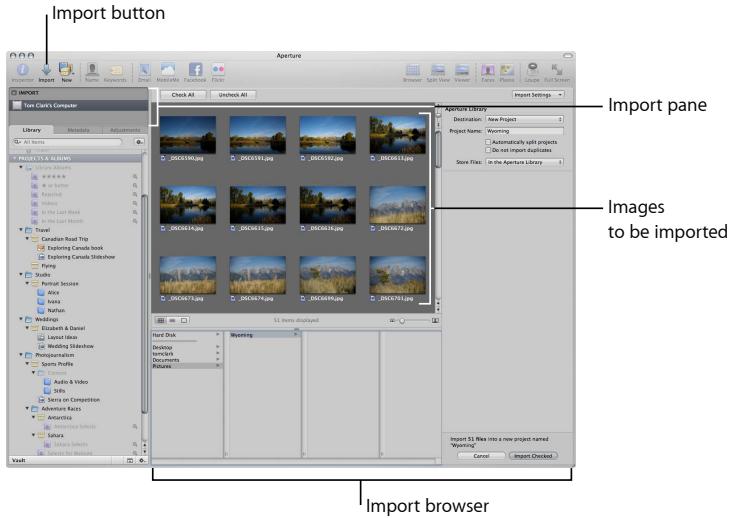Viewport: 732px width, 518px height.
Task: Toggle checkbox for _DSC6592.jpg
Action: pyautogui.click(x=303, y=158)
